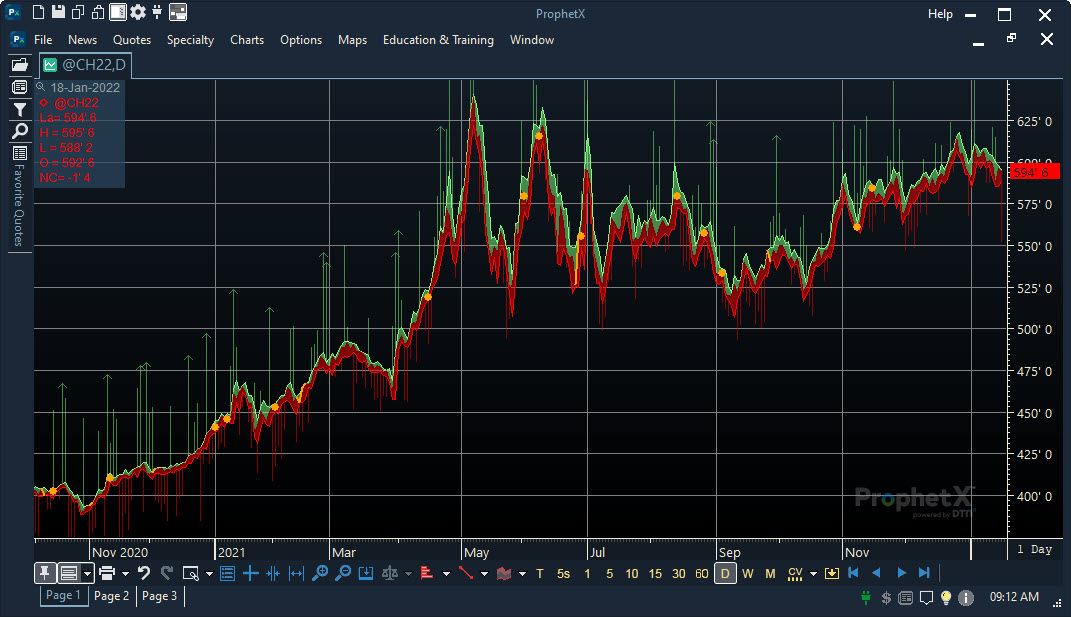Select the 60 minute interval button
Image resolution: width=1071 pixels, height=617 pixels.
pos(701,574)
